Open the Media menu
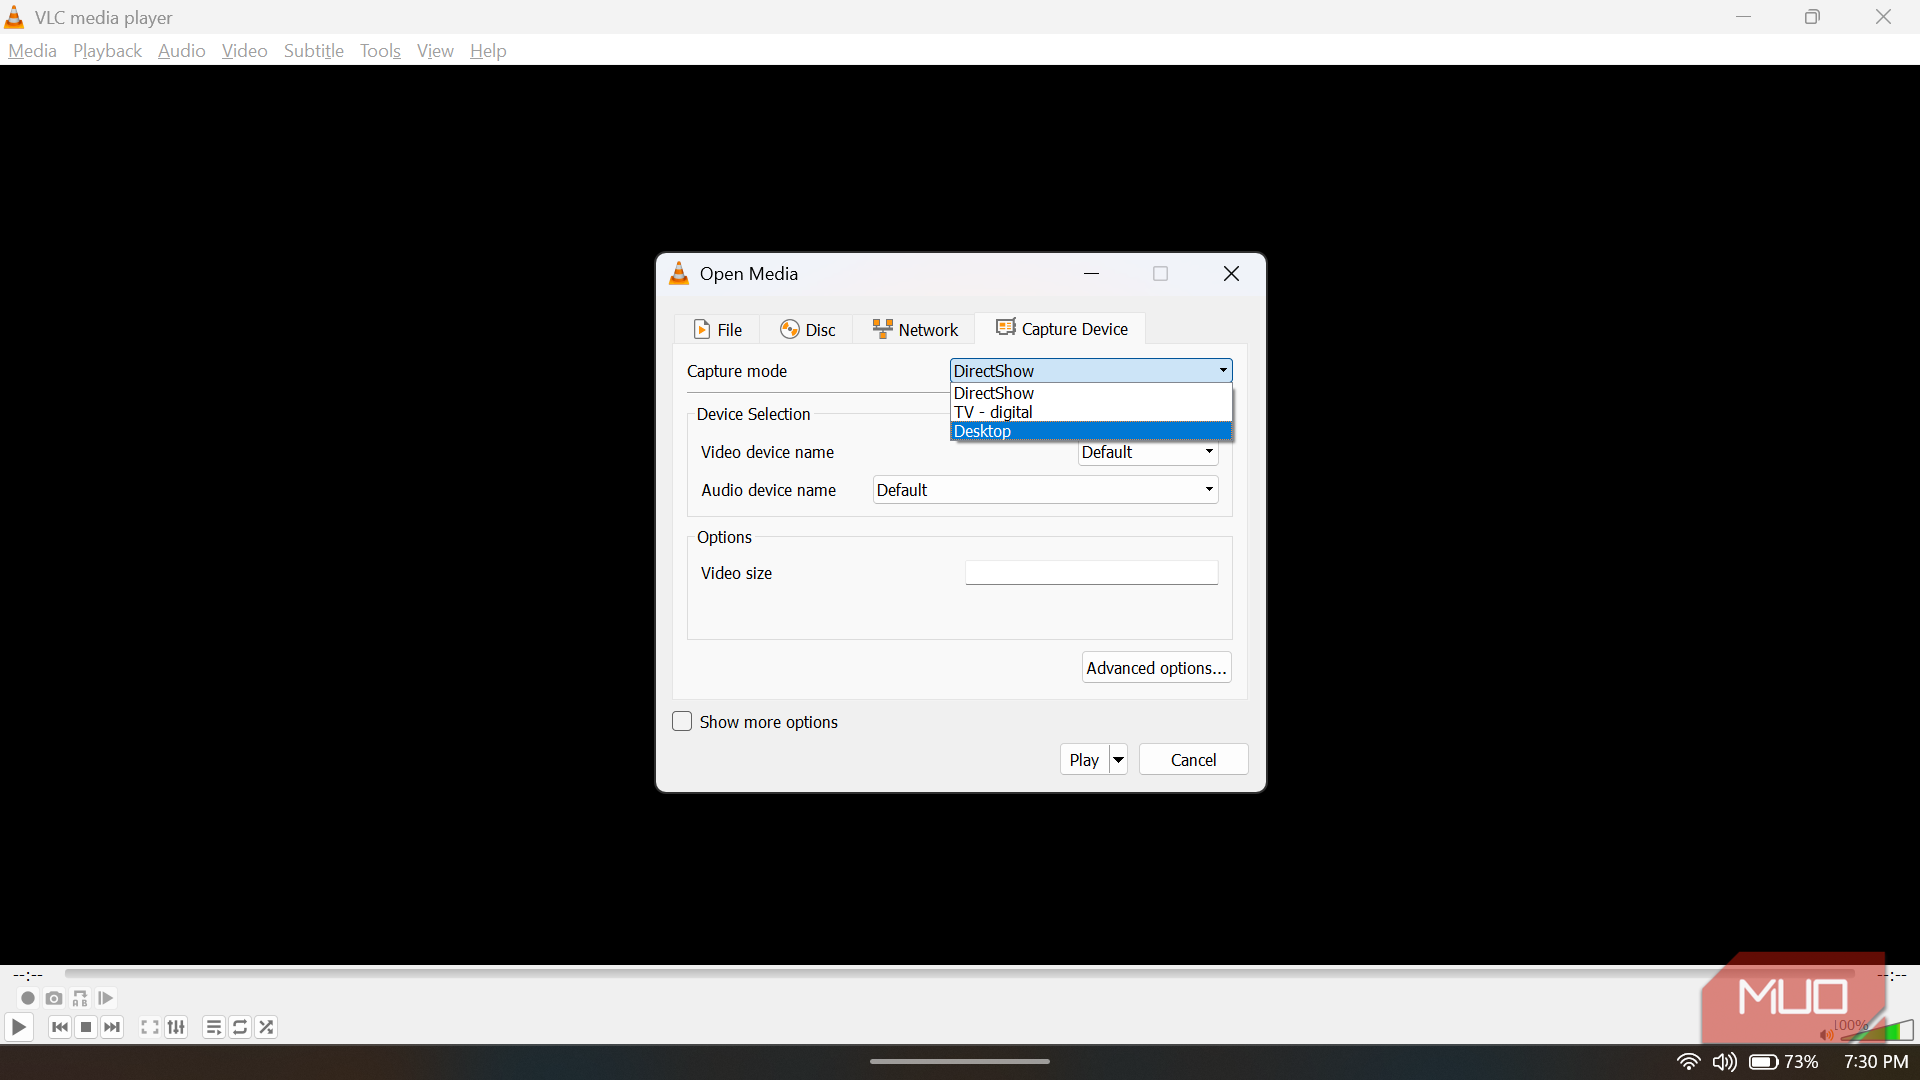 (x=32, y=51)
